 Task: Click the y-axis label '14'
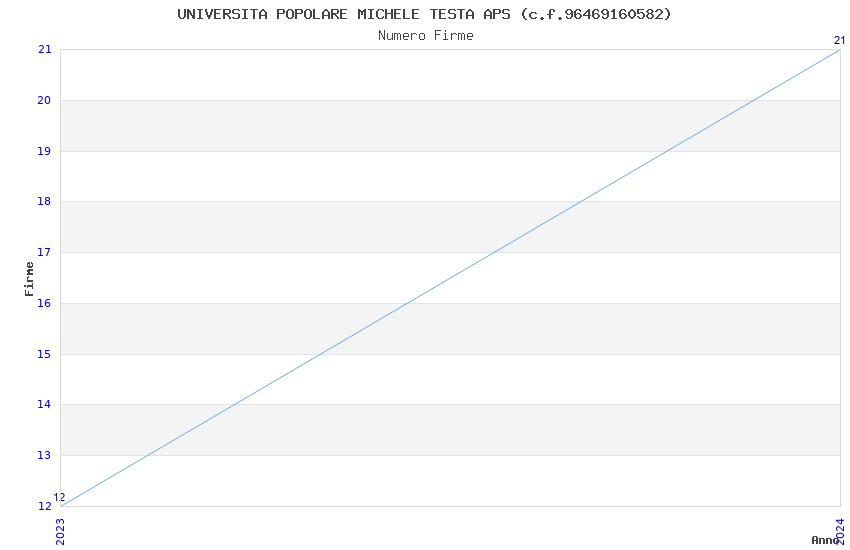coord(44,404)
